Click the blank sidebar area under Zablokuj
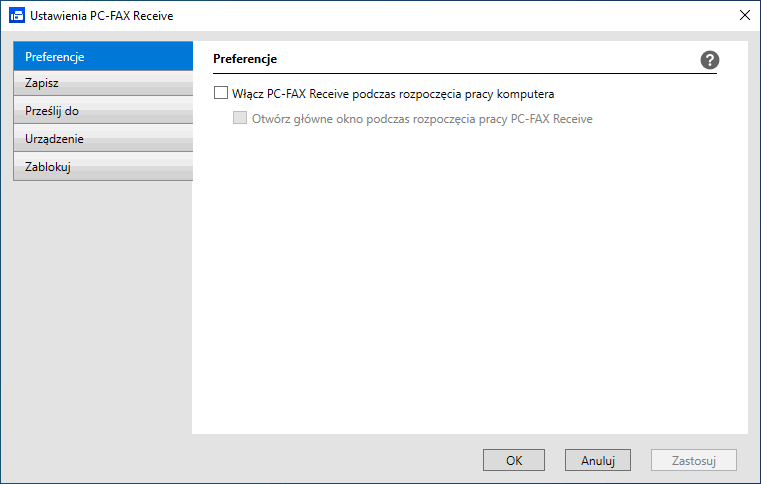Viewport: 761px width, 484px height. (102, 300)
